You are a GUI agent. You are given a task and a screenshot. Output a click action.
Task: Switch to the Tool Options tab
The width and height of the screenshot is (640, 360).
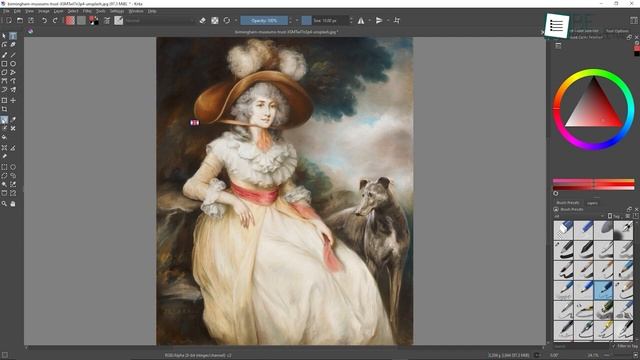617,31
